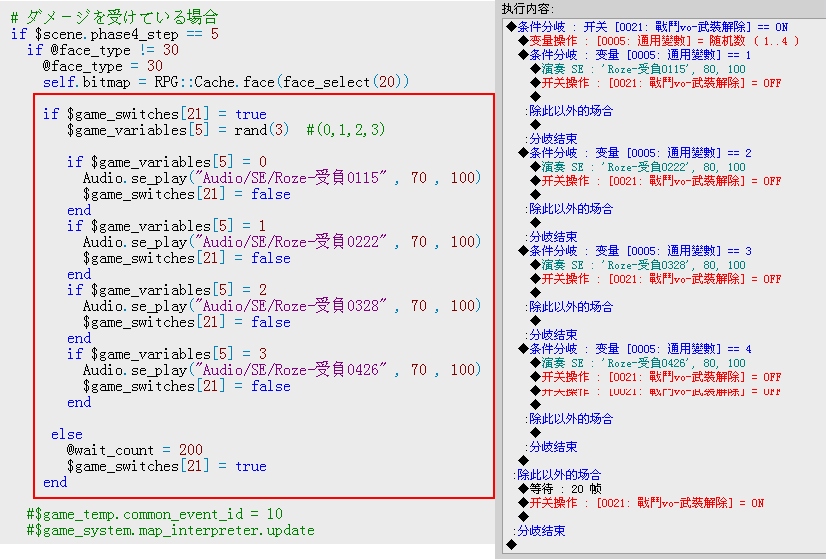Click the Audio.se_play line for Roze-受負0426
Screen dimensions: 826x559
(282, 369)
